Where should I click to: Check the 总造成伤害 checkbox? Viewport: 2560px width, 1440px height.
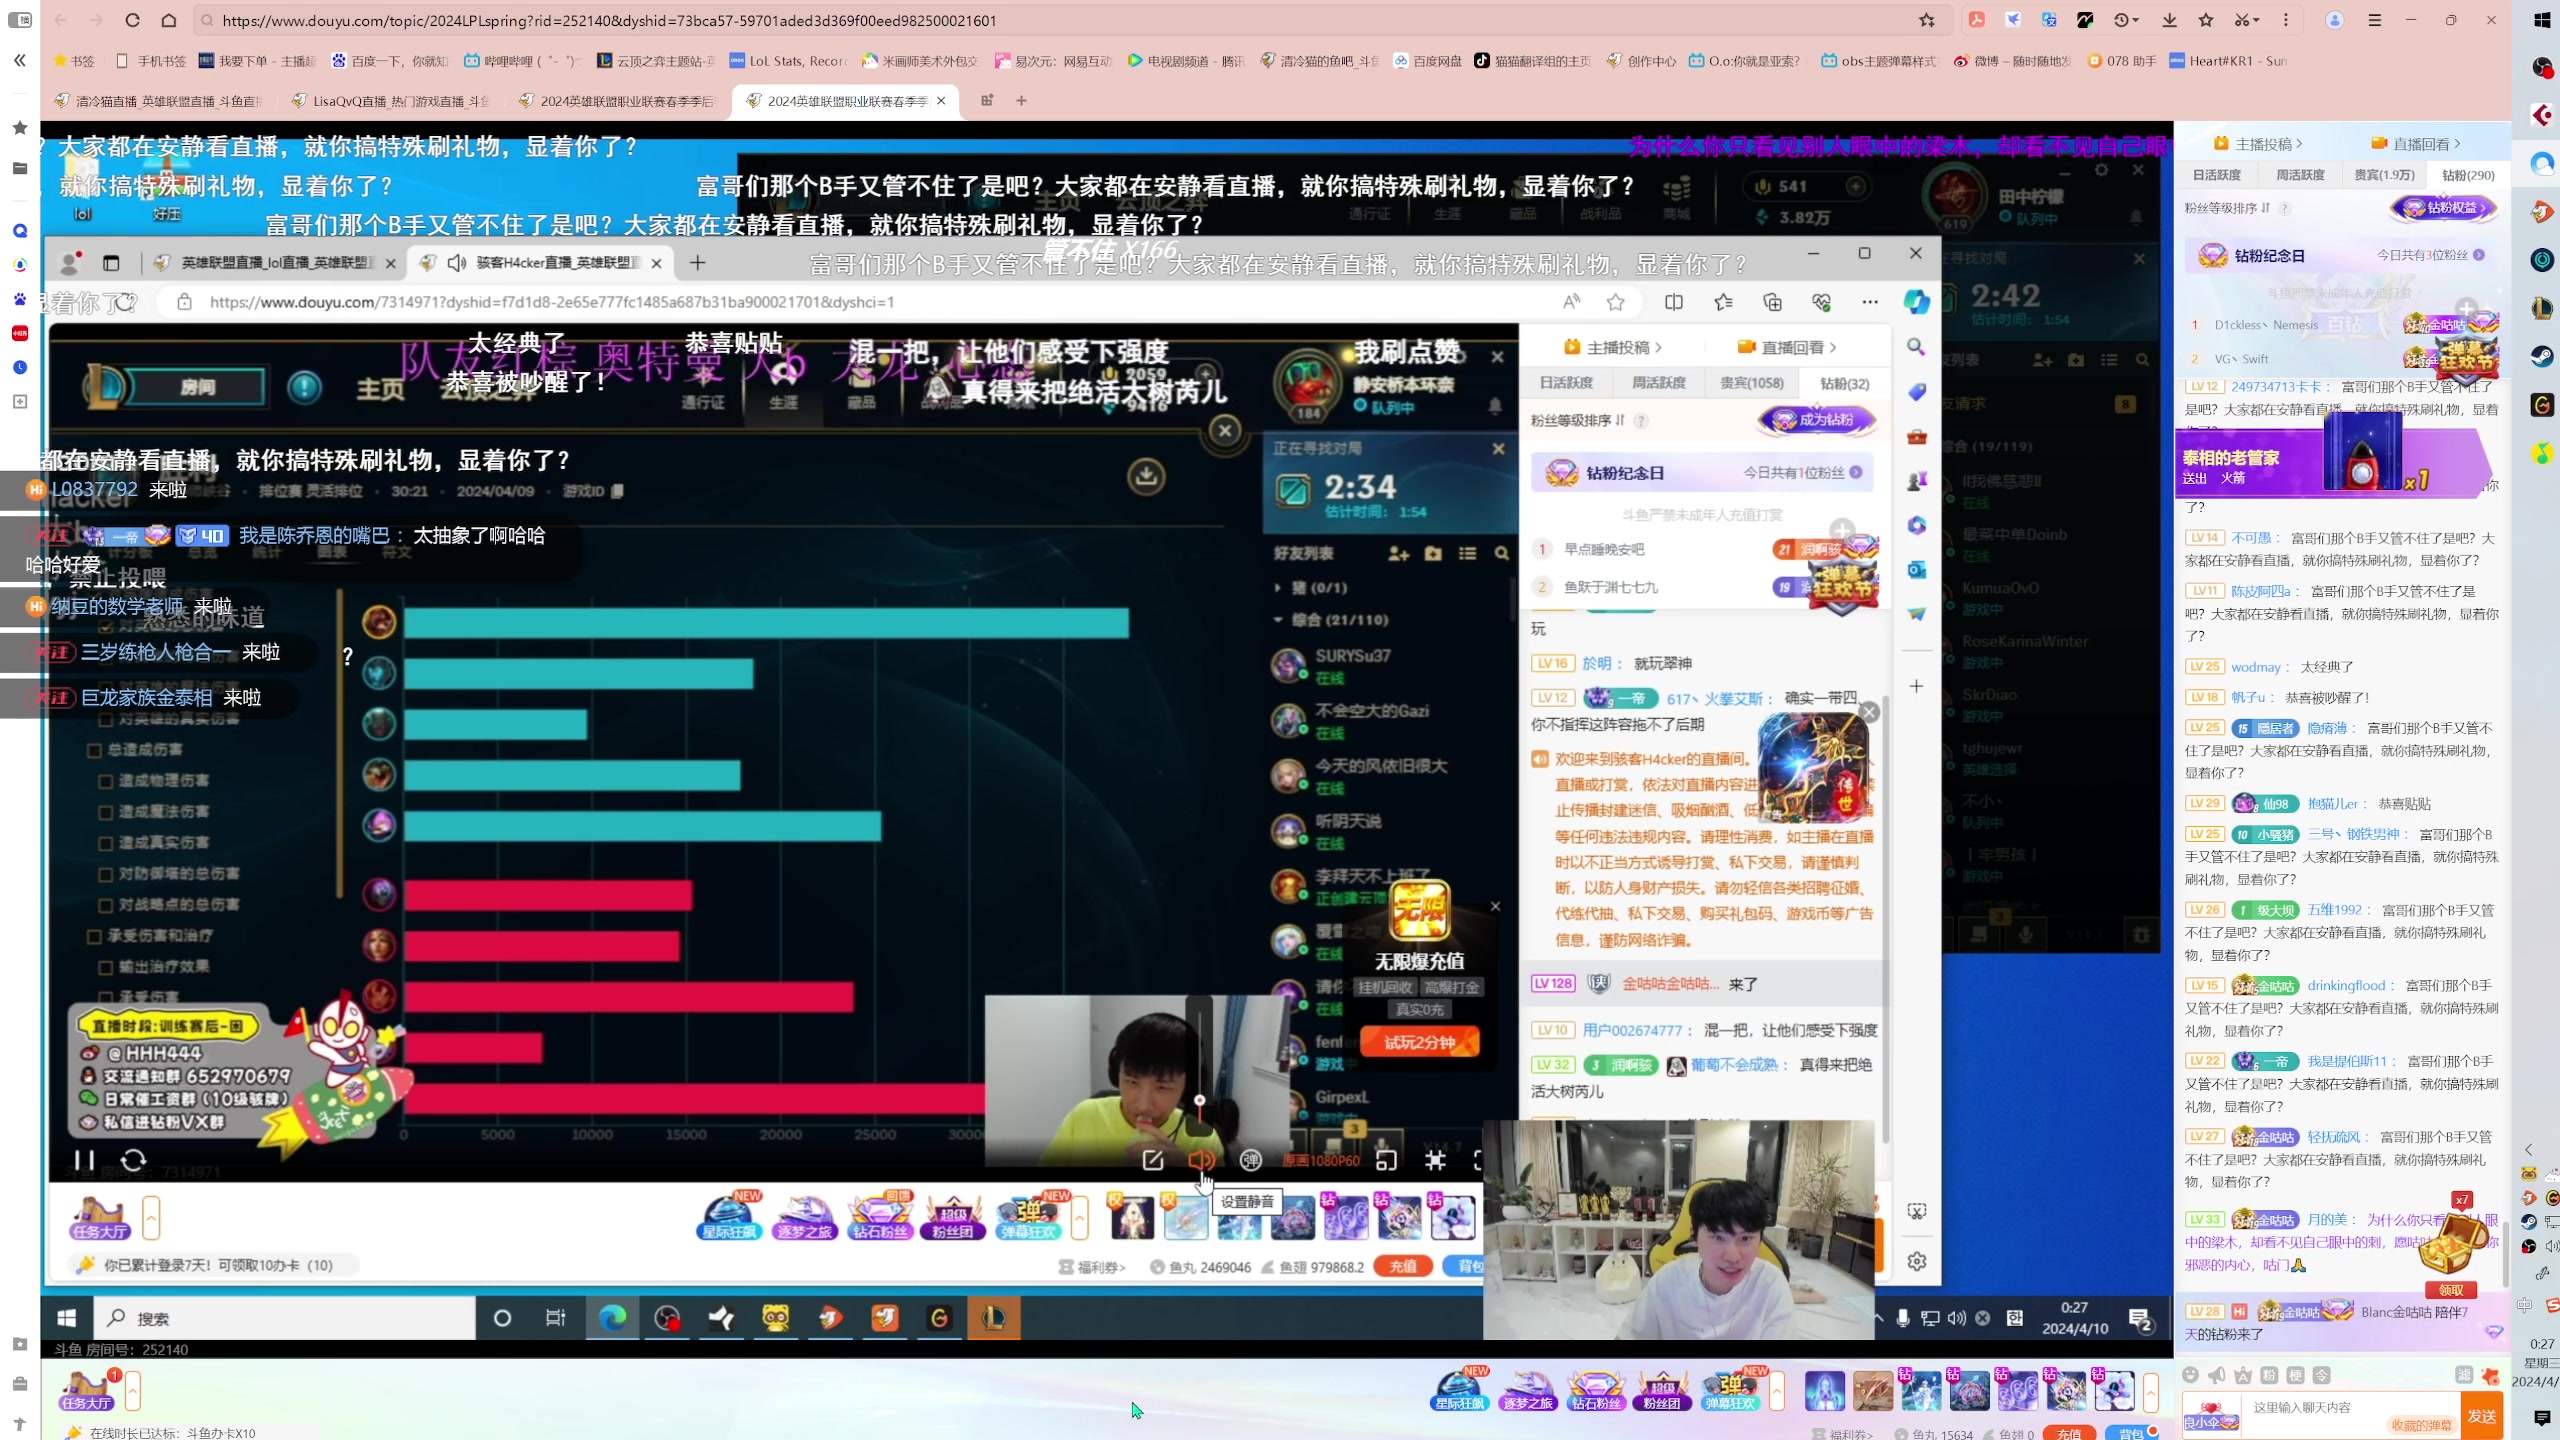click(94, 750)
